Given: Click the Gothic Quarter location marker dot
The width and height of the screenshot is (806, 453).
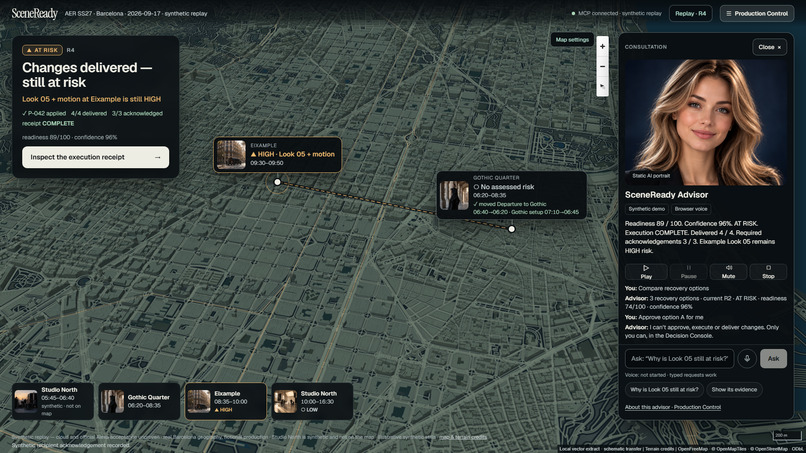Looking at the screenshot, I should pyautogui.click(x=511, y=229).
